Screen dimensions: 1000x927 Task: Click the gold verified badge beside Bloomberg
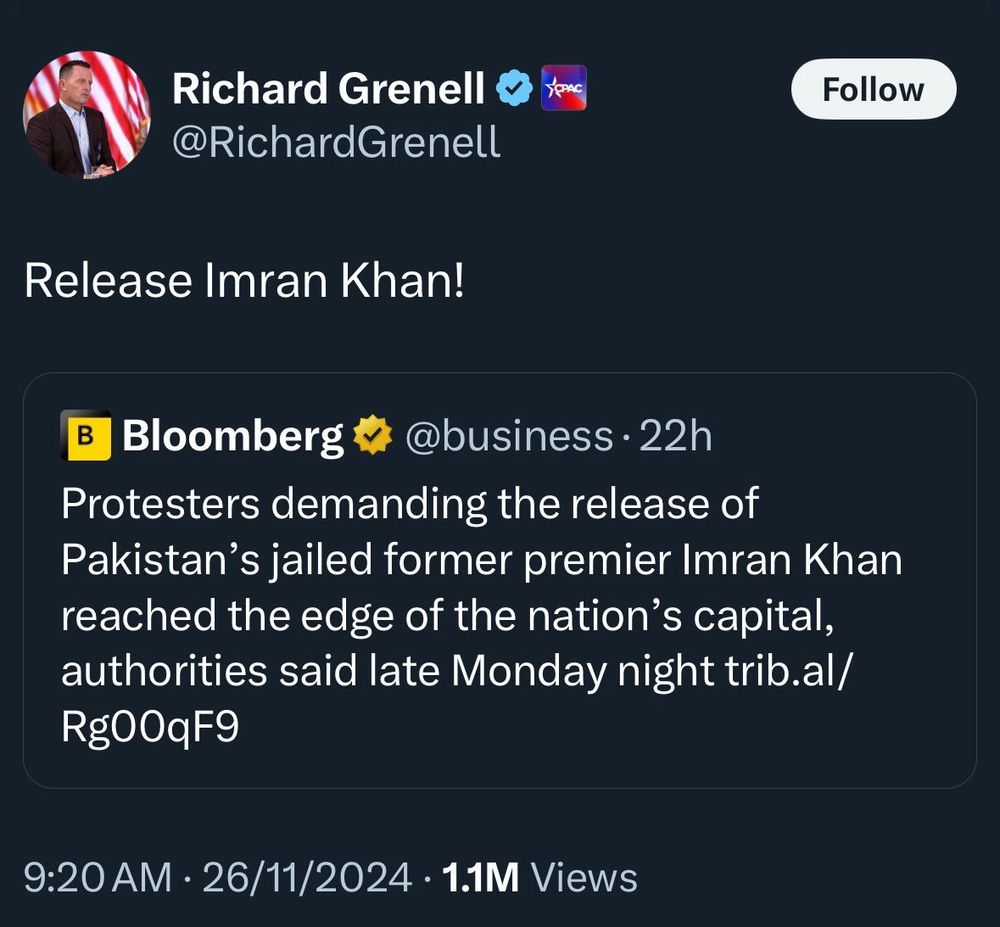click(370, 437)
